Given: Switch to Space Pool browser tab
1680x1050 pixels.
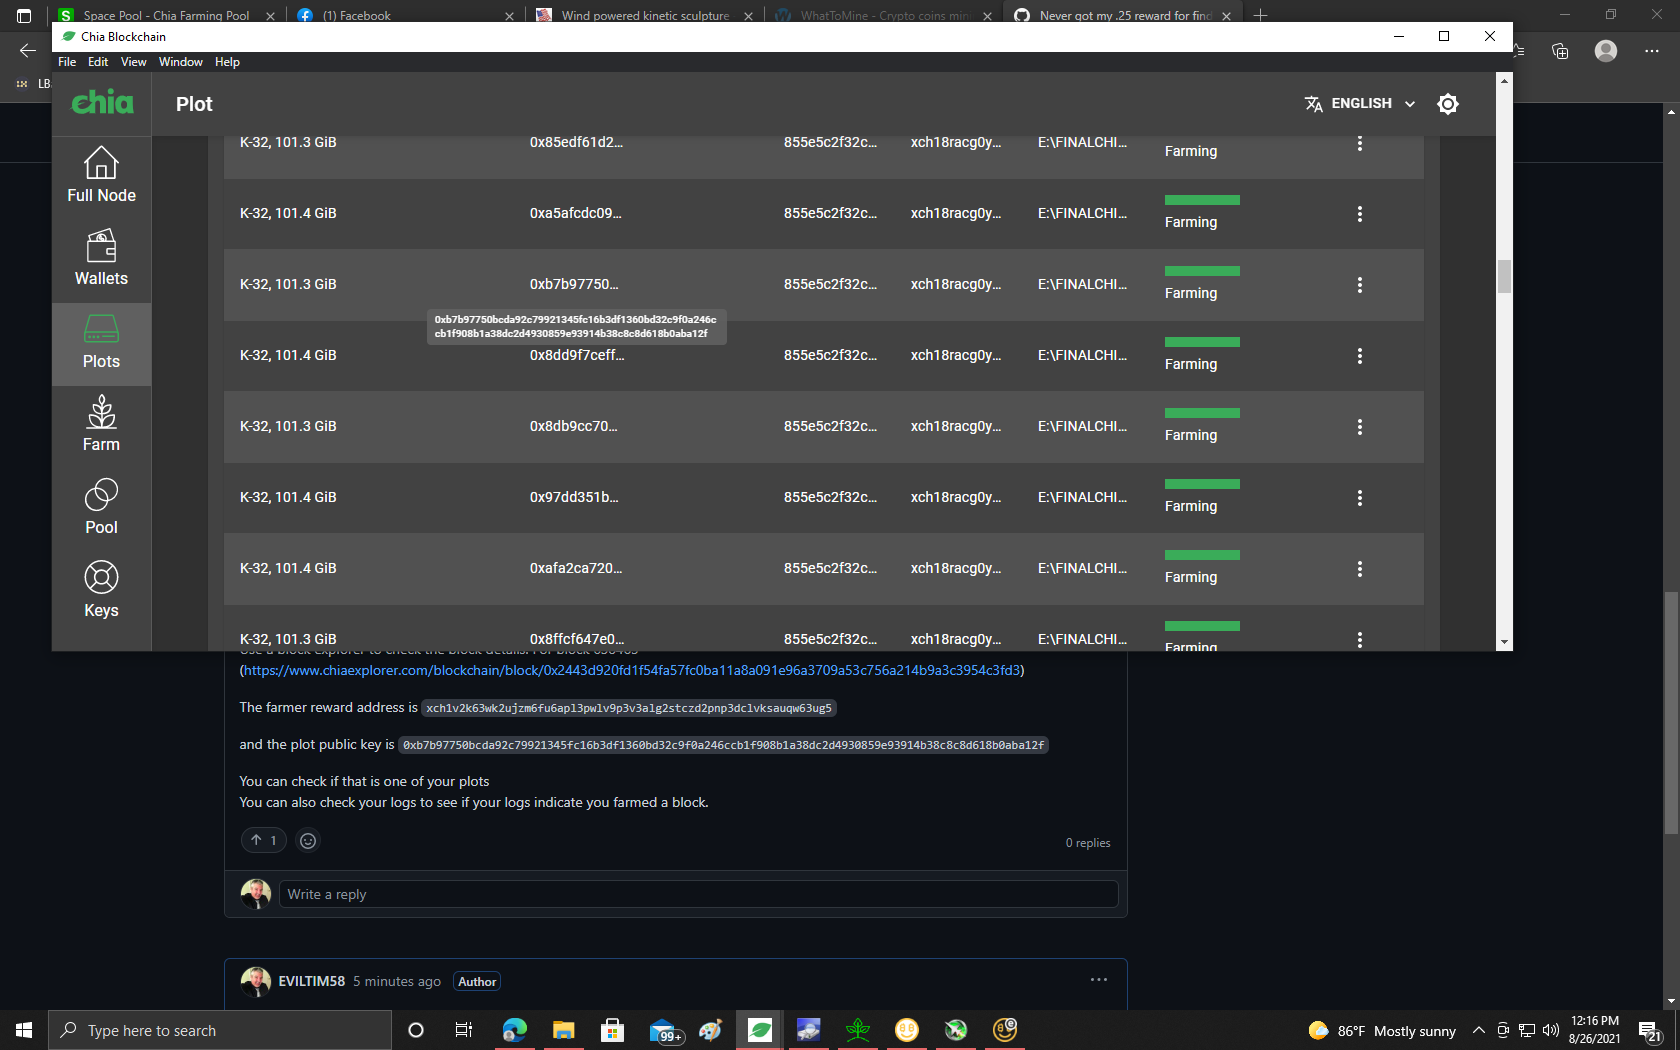Looking at the screenshot, I should (165, 15).
